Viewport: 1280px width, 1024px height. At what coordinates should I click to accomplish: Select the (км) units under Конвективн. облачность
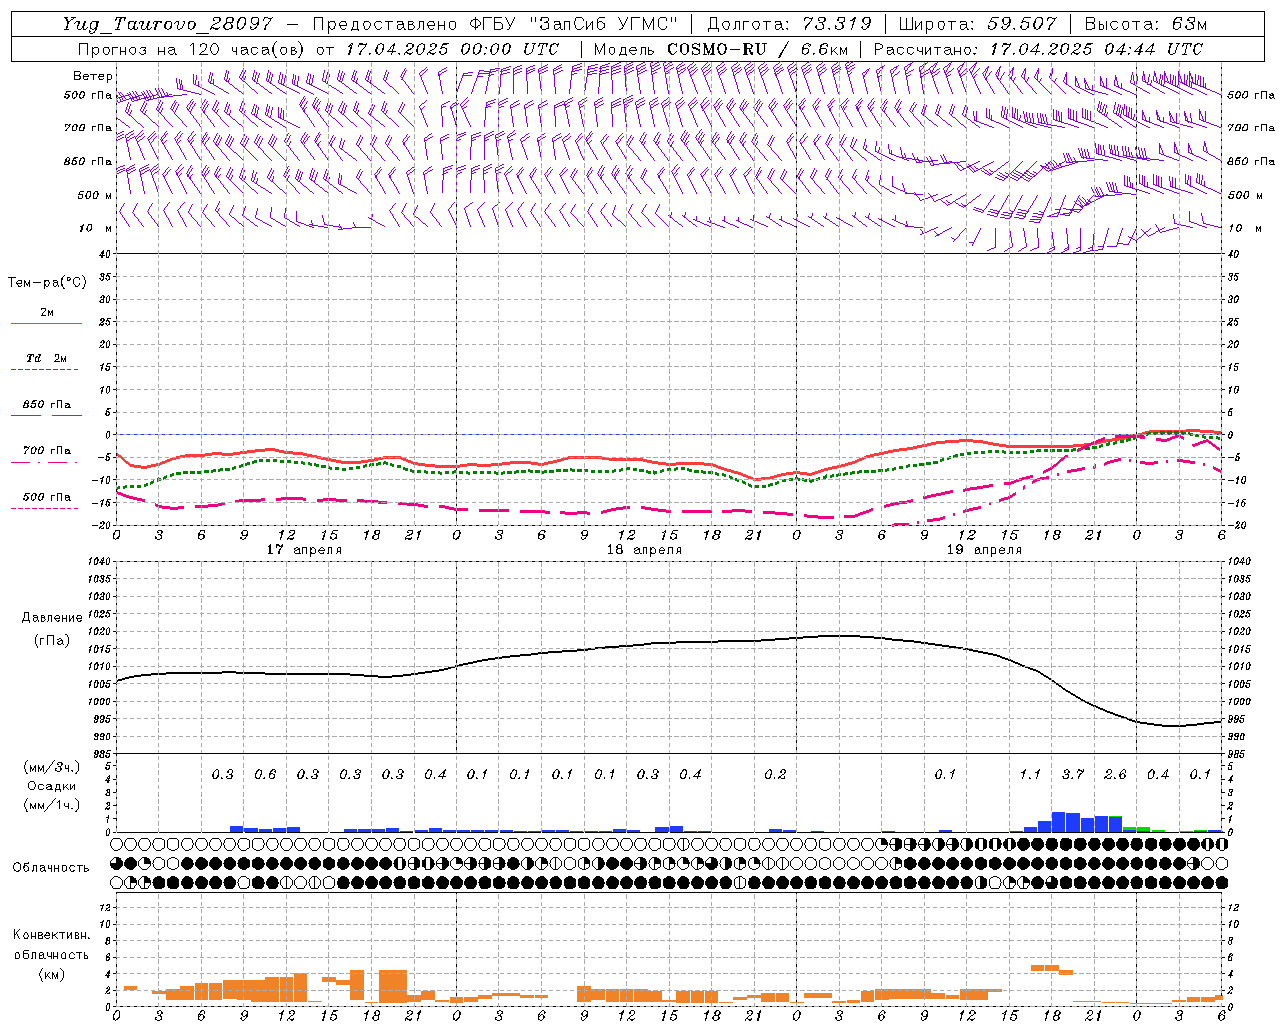click(51, 974)
